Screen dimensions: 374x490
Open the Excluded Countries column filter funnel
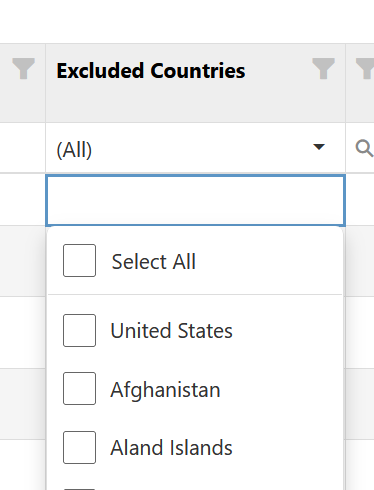(323, 68)
